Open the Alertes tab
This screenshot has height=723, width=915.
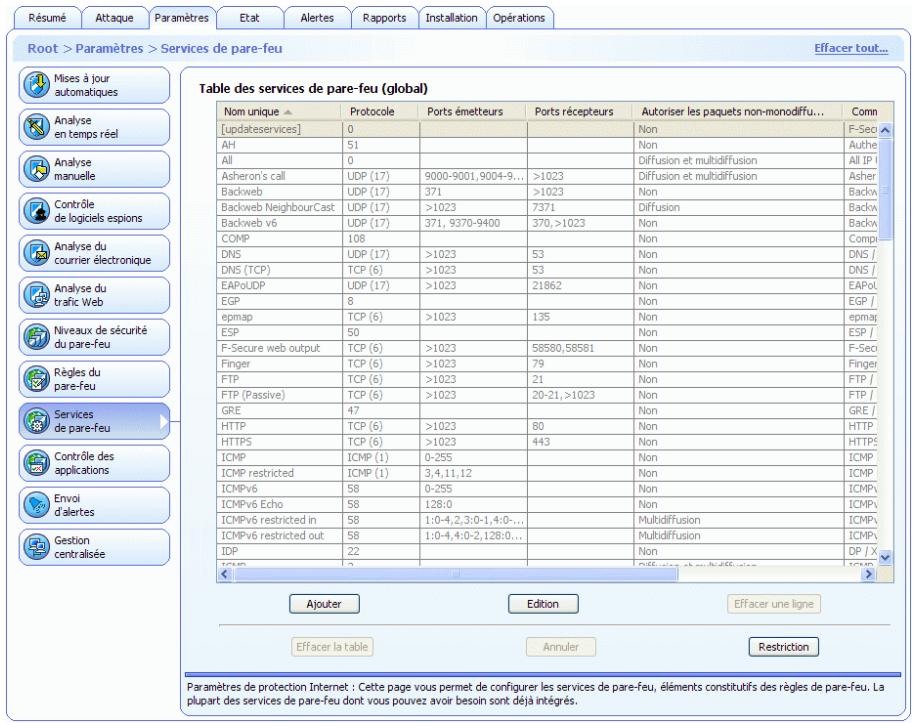317,18
